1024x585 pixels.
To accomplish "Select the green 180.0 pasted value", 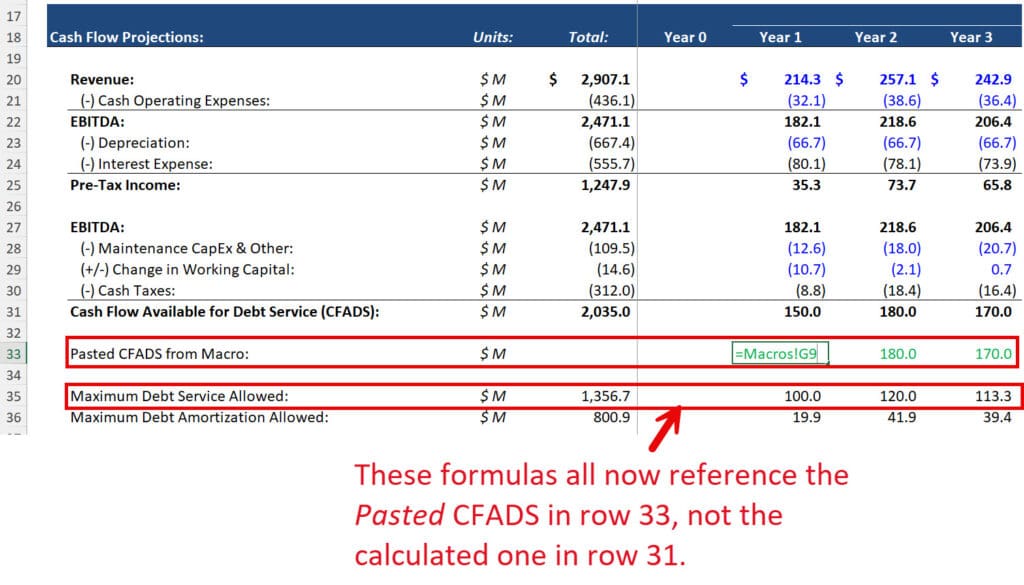I will click(899, 353).
